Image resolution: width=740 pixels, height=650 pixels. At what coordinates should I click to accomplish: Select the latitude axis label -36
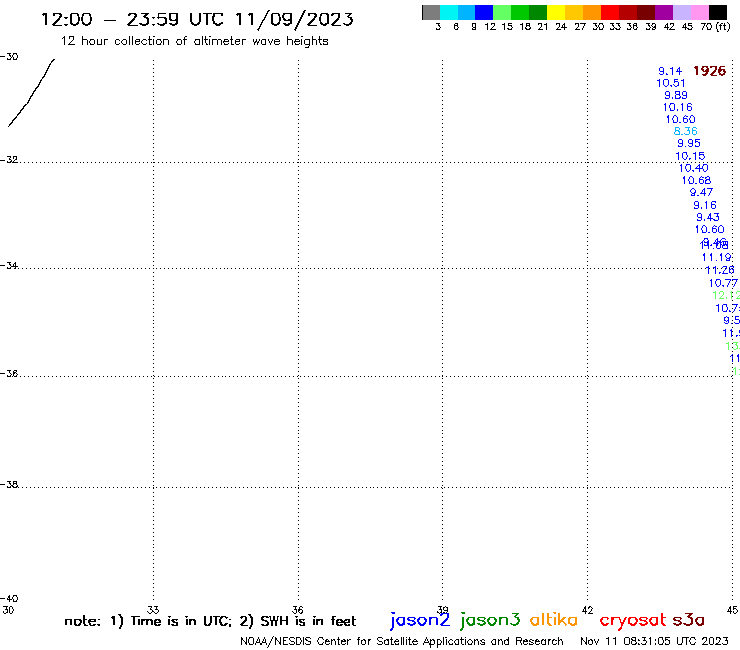(9, 373)
